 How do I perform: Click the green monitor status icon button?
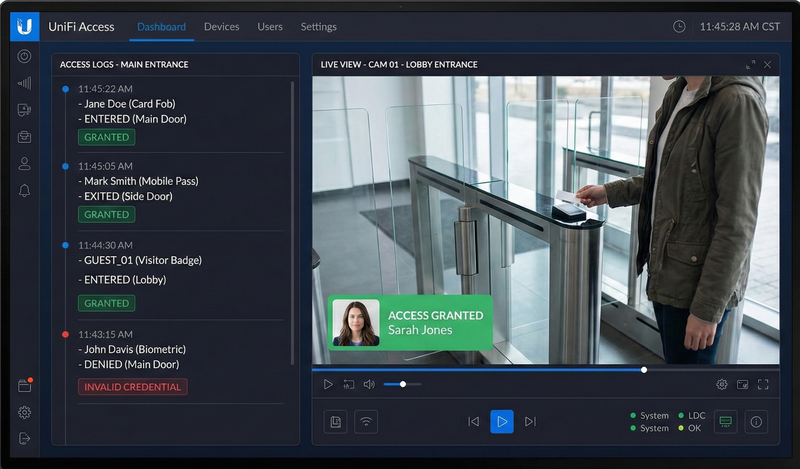pos(725,422)
